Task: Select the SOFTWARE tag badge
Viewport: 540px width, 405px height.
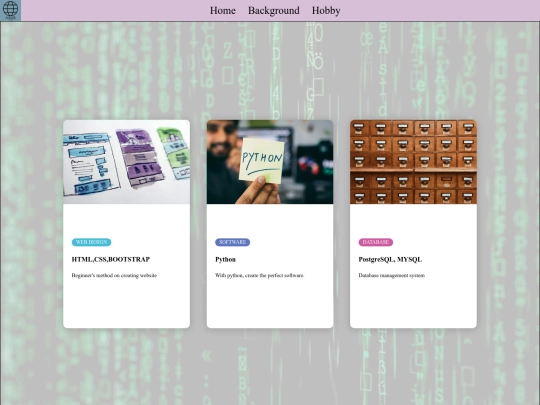Action: 232,242
